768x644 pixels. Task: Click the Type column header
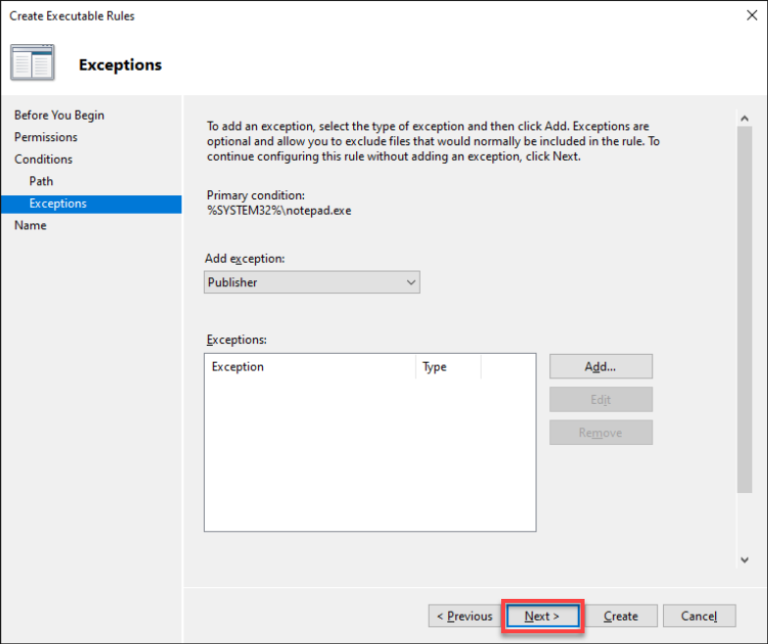pos(447,367)
